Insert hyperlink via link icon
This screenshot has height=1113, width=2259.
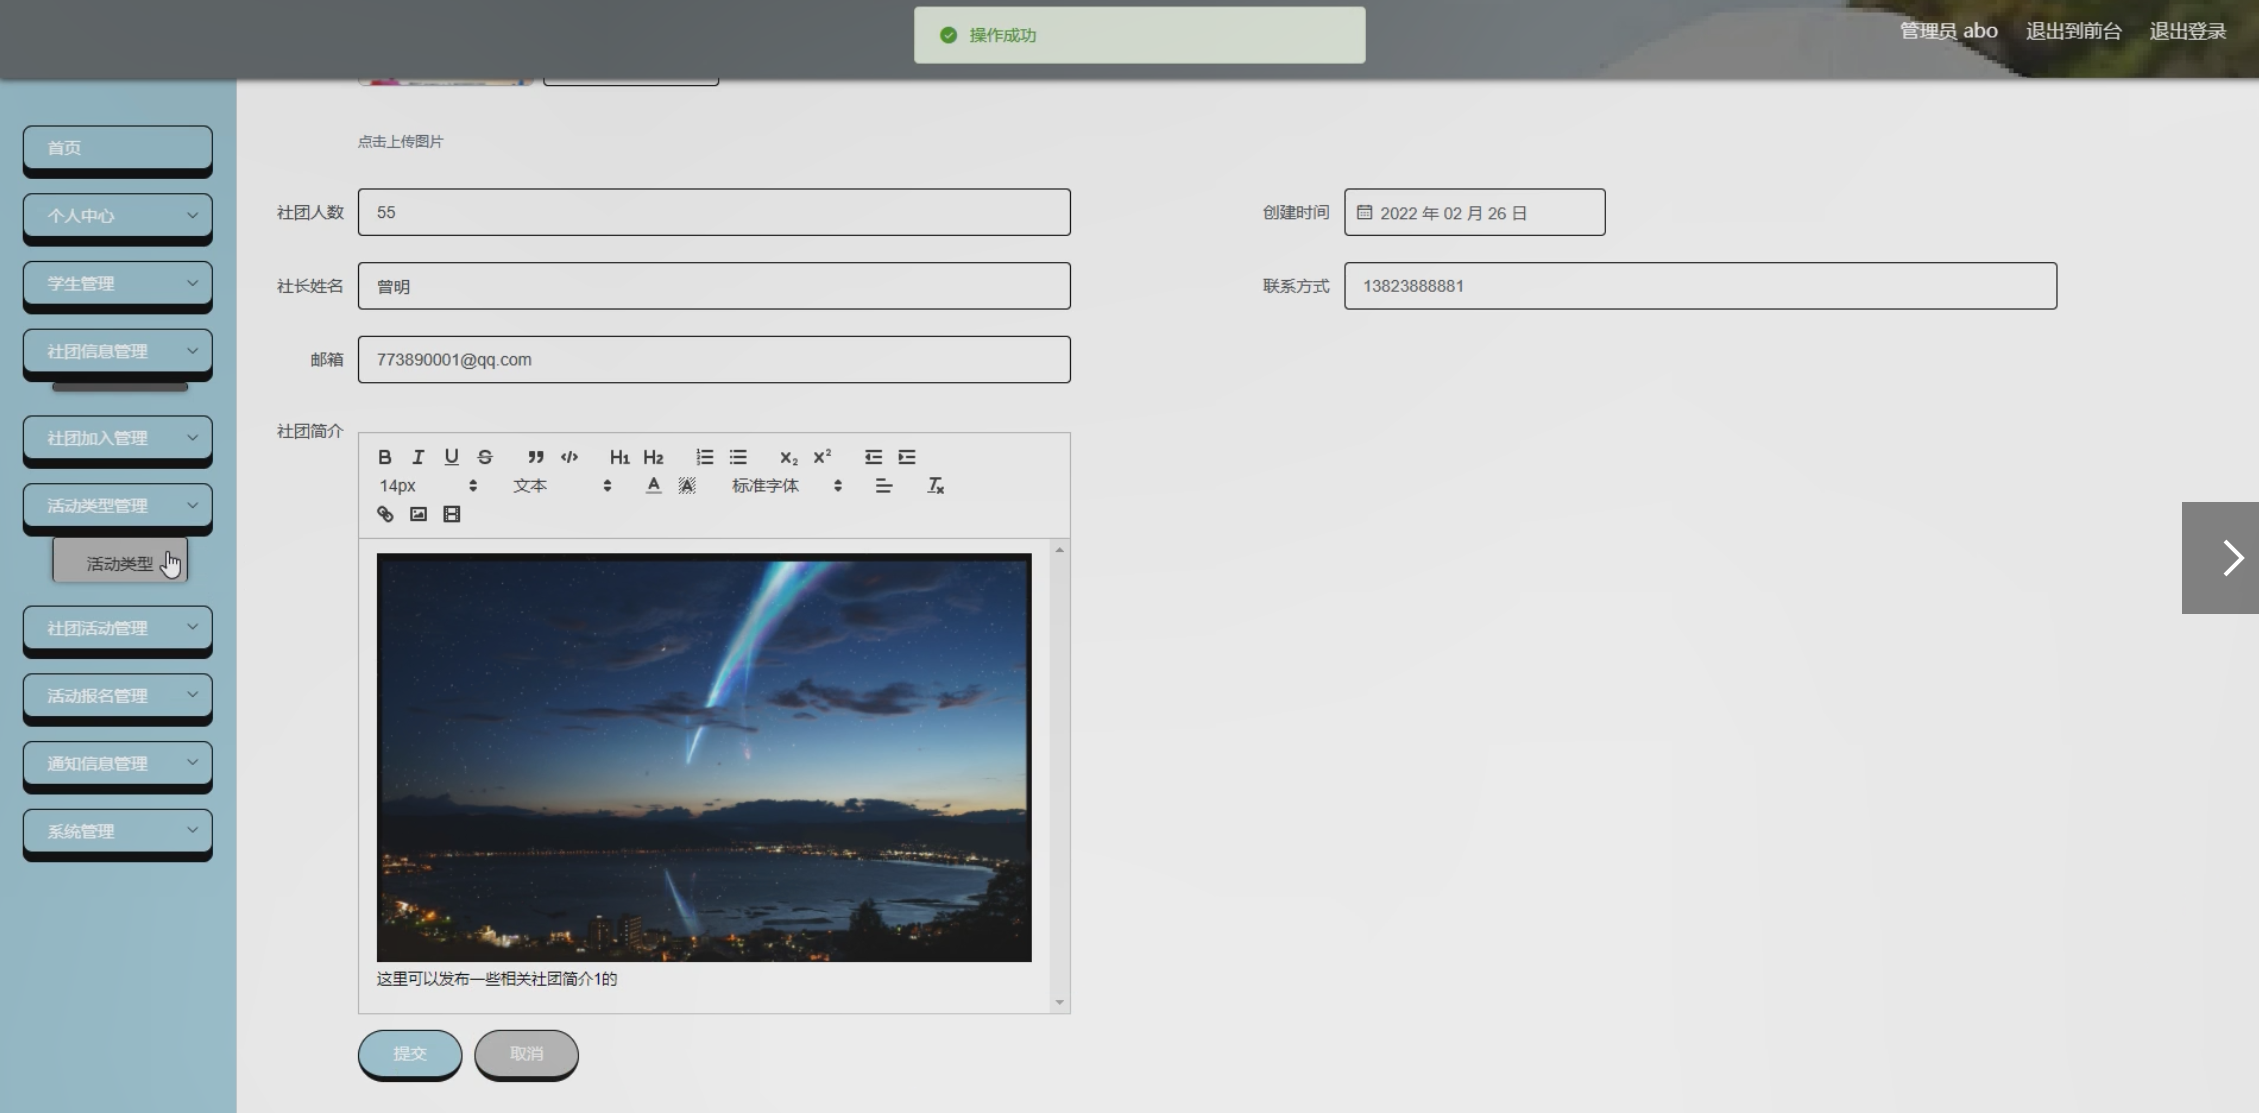point(385,514)
